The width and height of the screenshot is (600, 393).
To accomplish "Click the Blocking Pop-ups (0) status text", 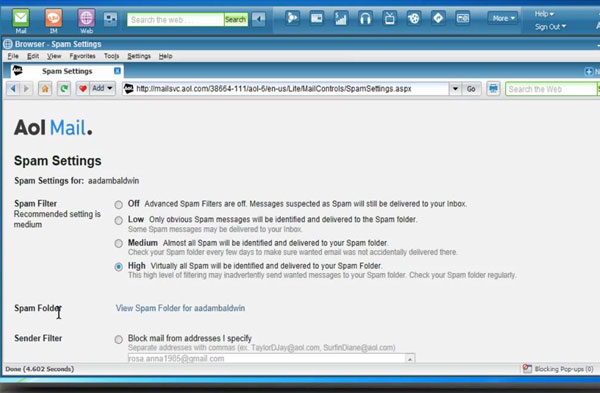I will click(x=564, y=369).
